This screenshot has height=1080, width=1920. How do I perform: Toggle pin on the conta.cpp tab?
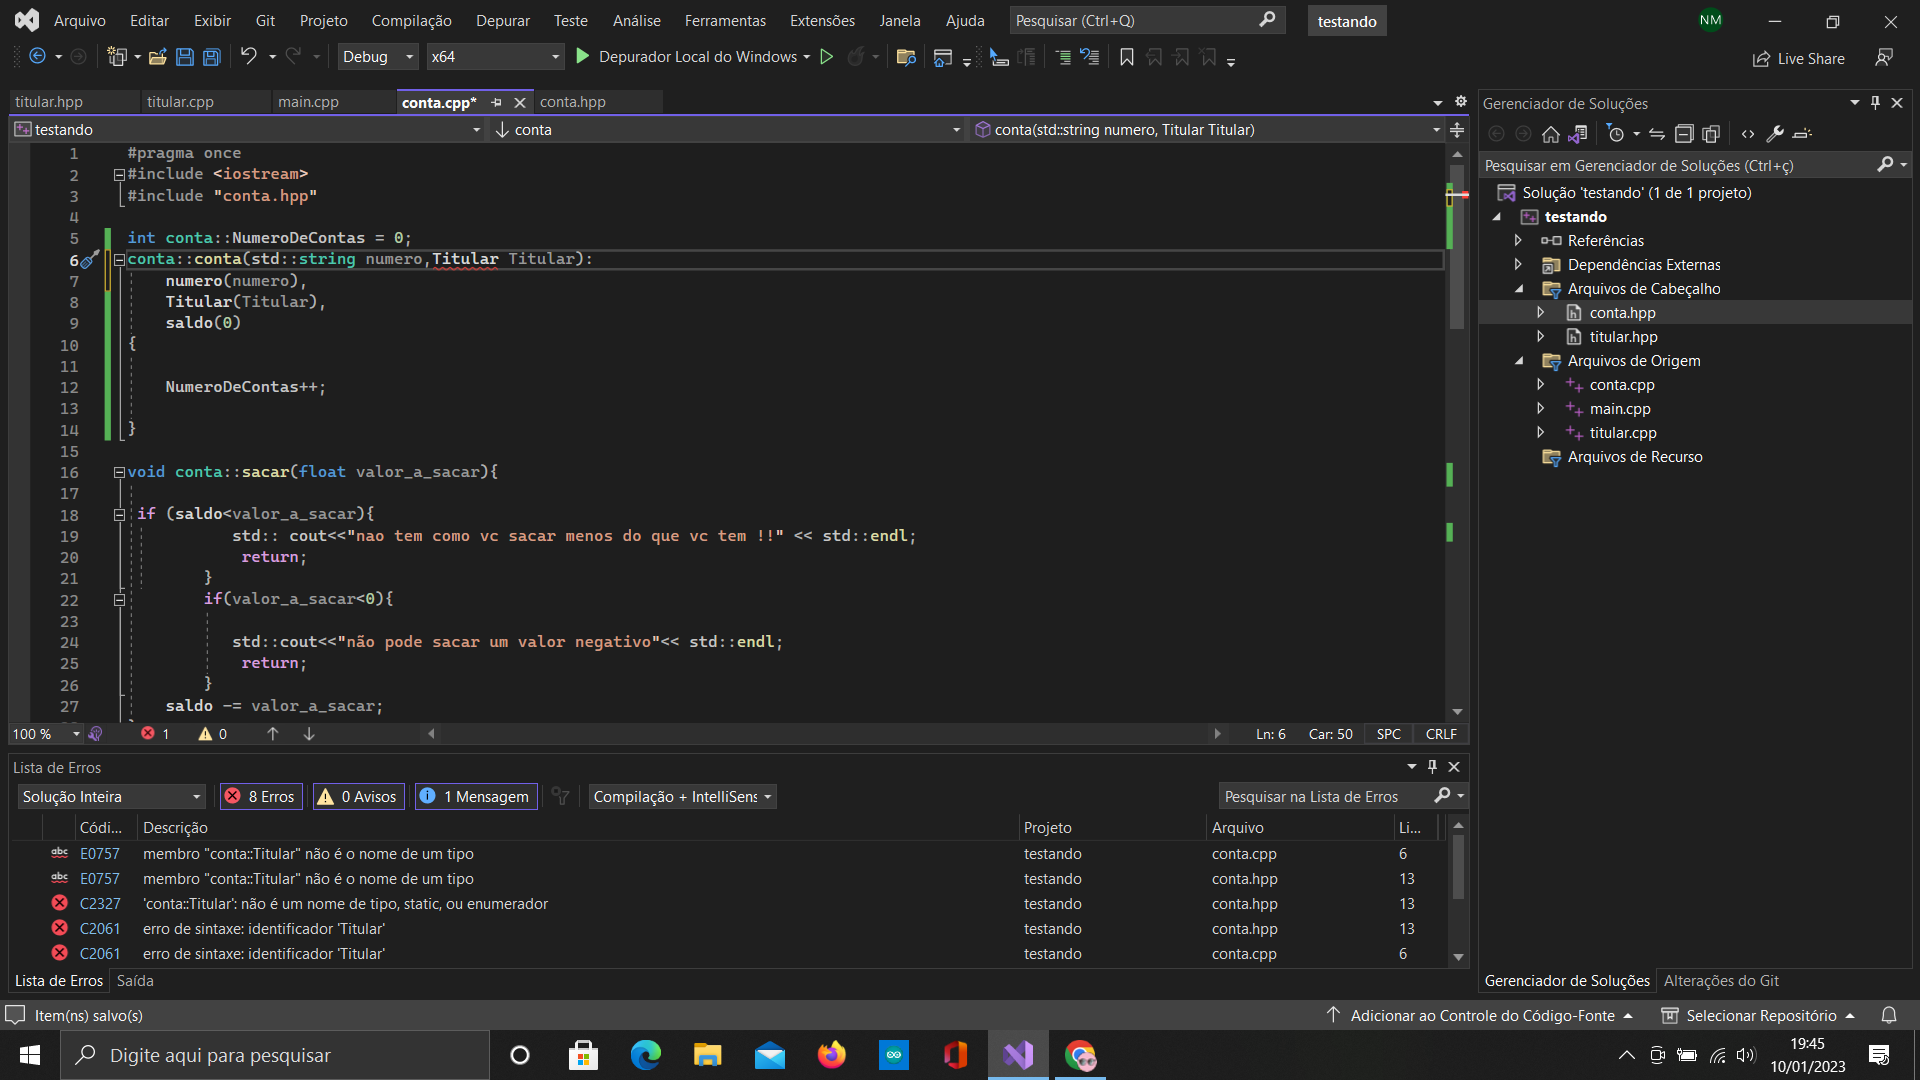(x=496, y=103)
